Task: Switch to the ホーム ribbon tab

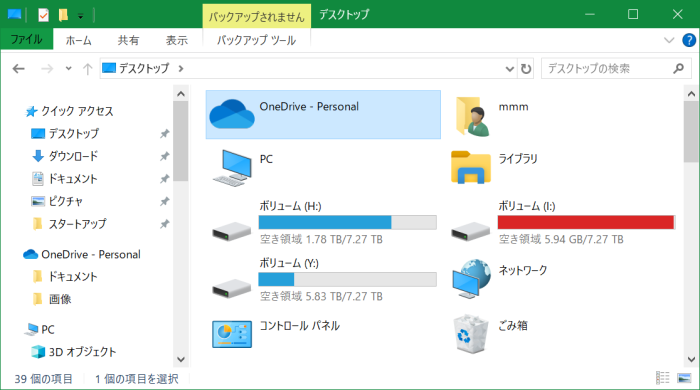Action: tap(79, 40)
